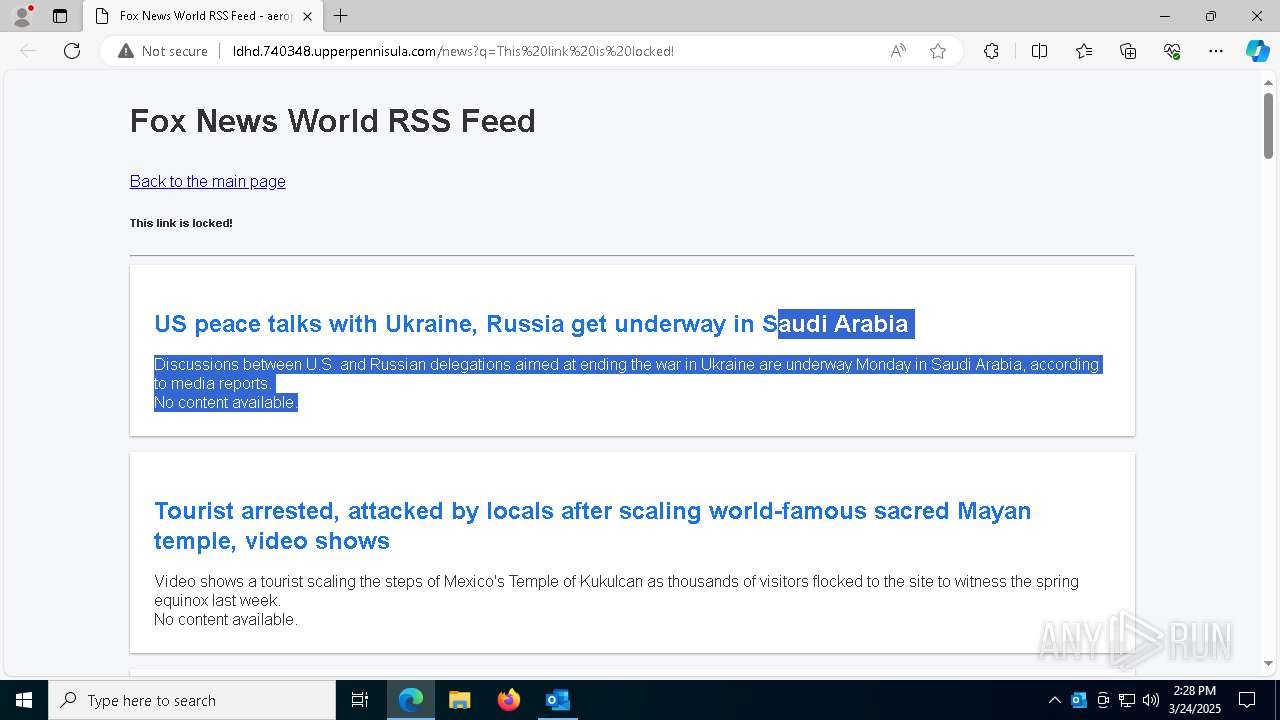This screenshot has width=1280, height=720.
Task: Open the taskbar clock and date
Action: point(1195,700)
